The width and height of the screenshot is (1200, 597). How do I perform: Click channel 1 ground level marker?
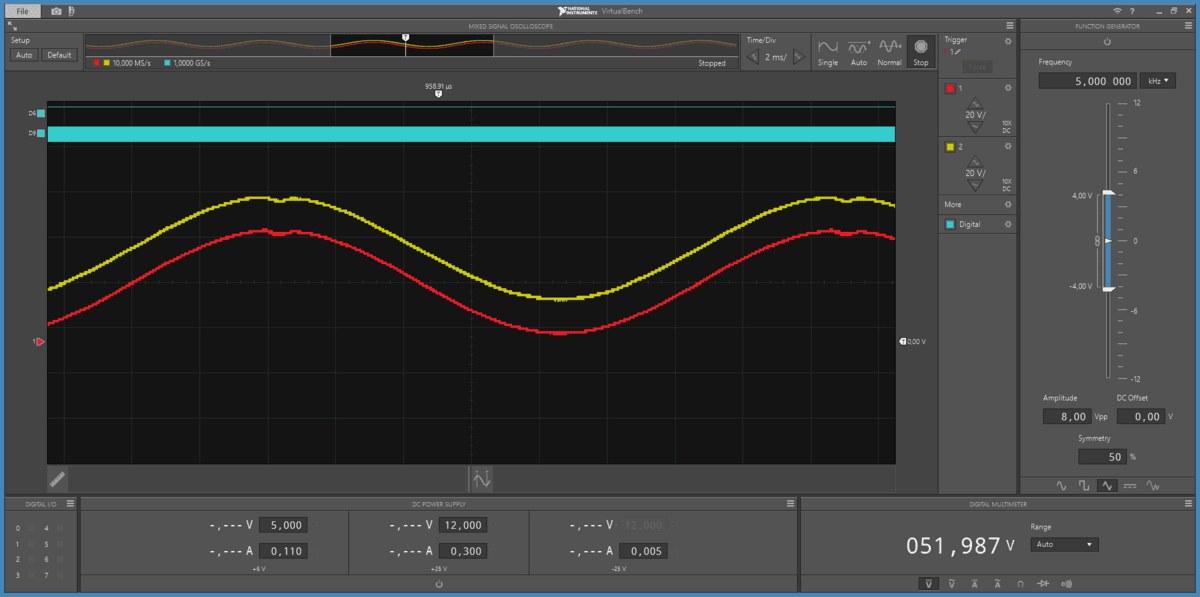tap(40, 342)
